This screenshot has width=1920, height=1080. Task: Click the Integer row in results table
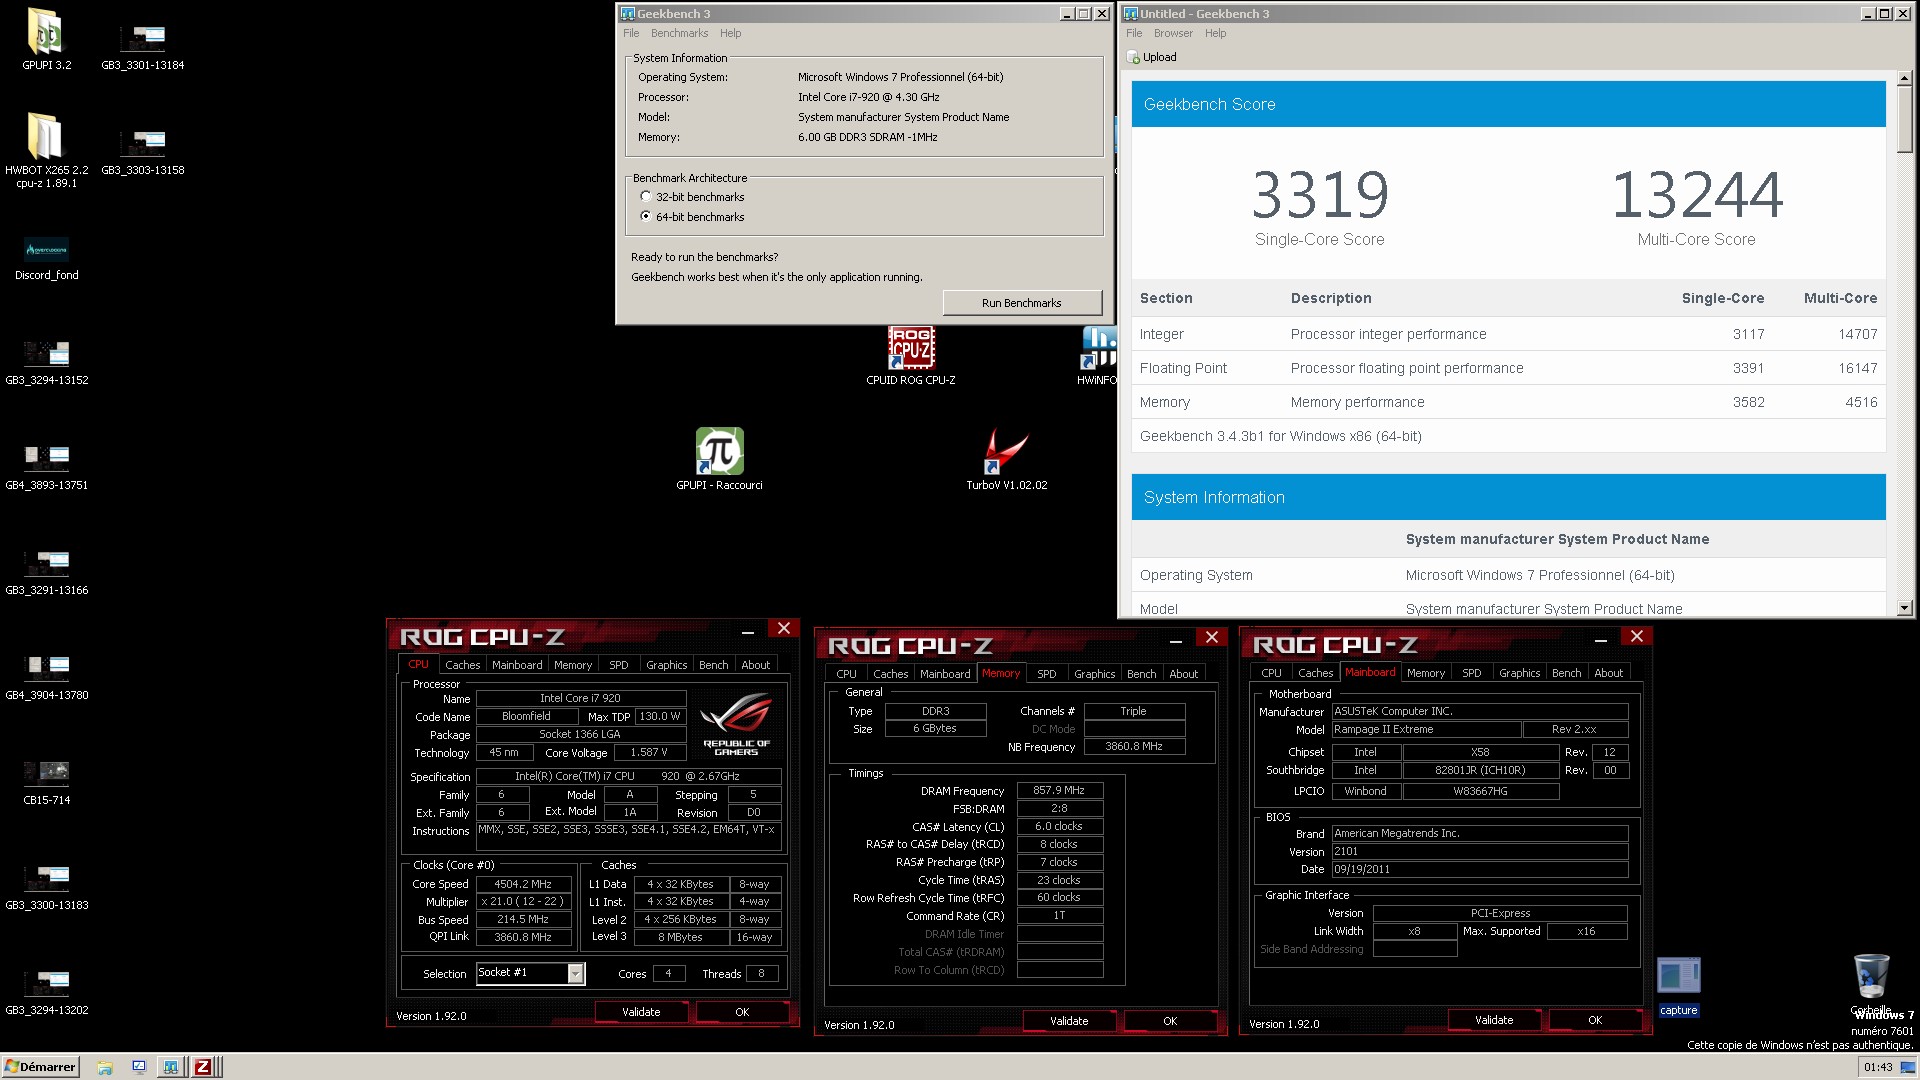tap(1508, 334)
